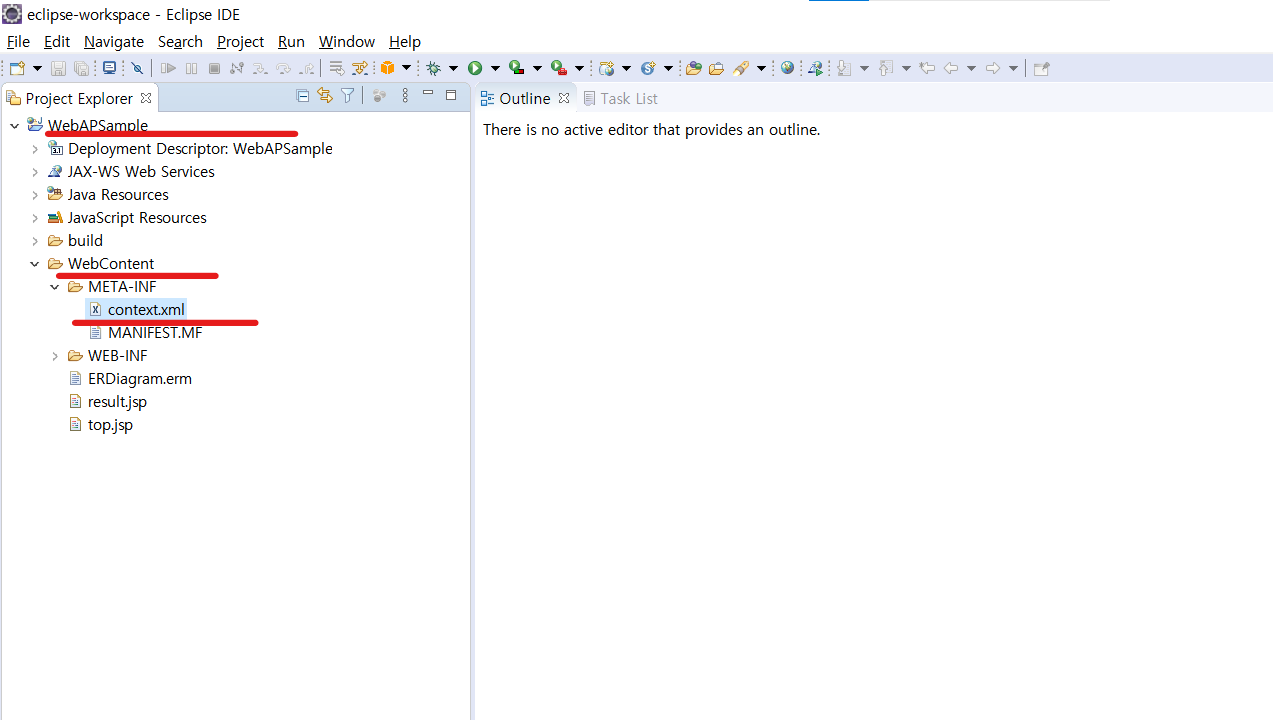Image resolution: width=1273 pixels, height=720 pixels.
Task: Click the Terminate stop icon
Action: click(x=214, y=68)
